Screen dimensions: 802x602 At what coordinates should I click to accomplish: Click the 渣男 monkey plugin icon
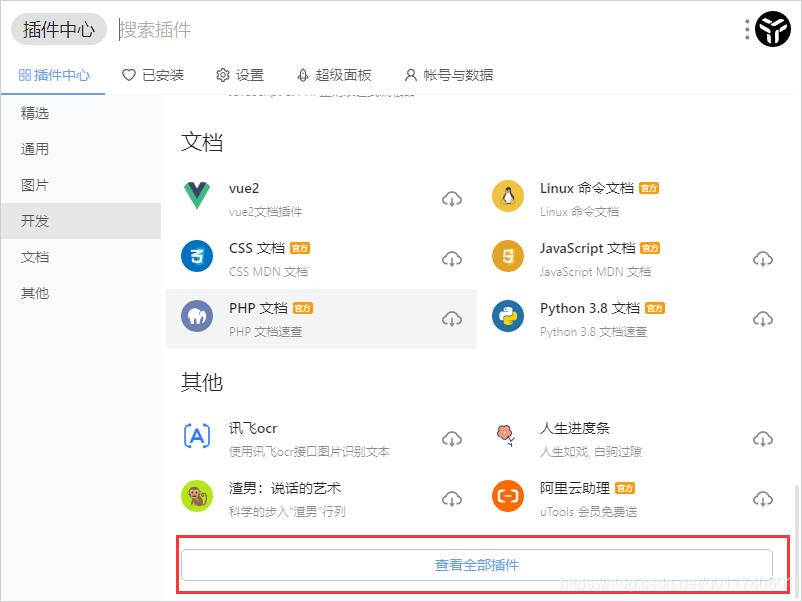[x=197, y=496]
